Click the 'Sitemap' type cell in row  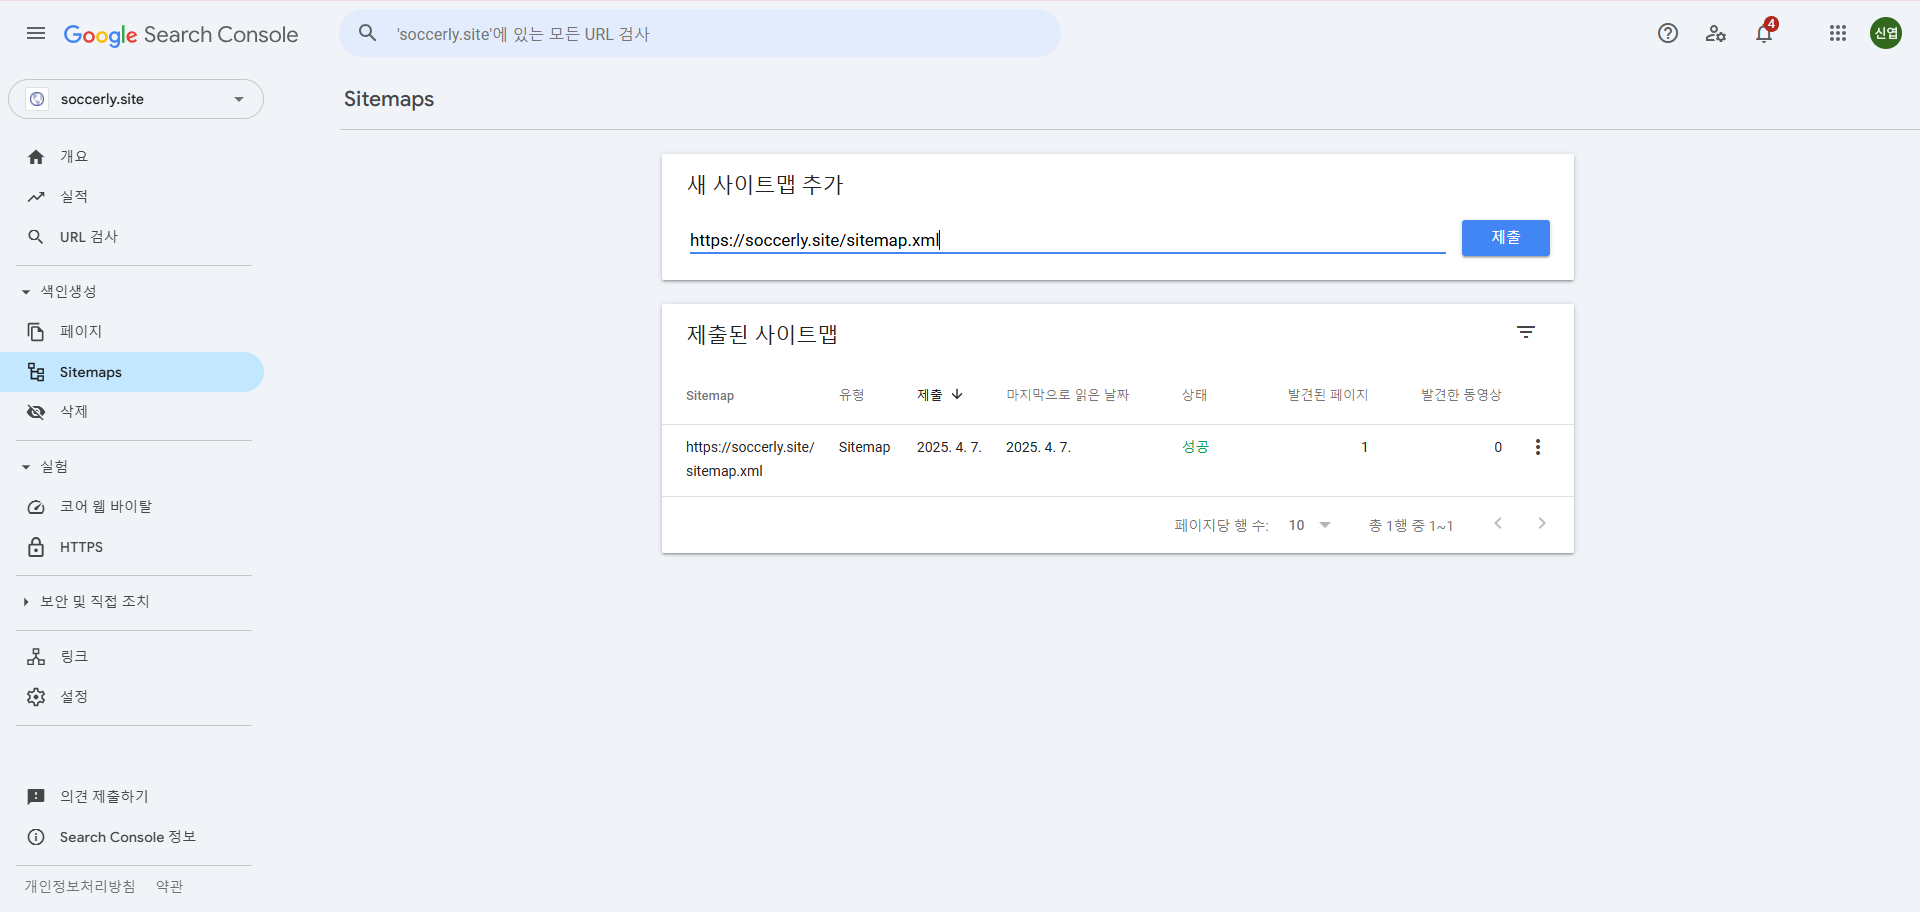(865, 447)
